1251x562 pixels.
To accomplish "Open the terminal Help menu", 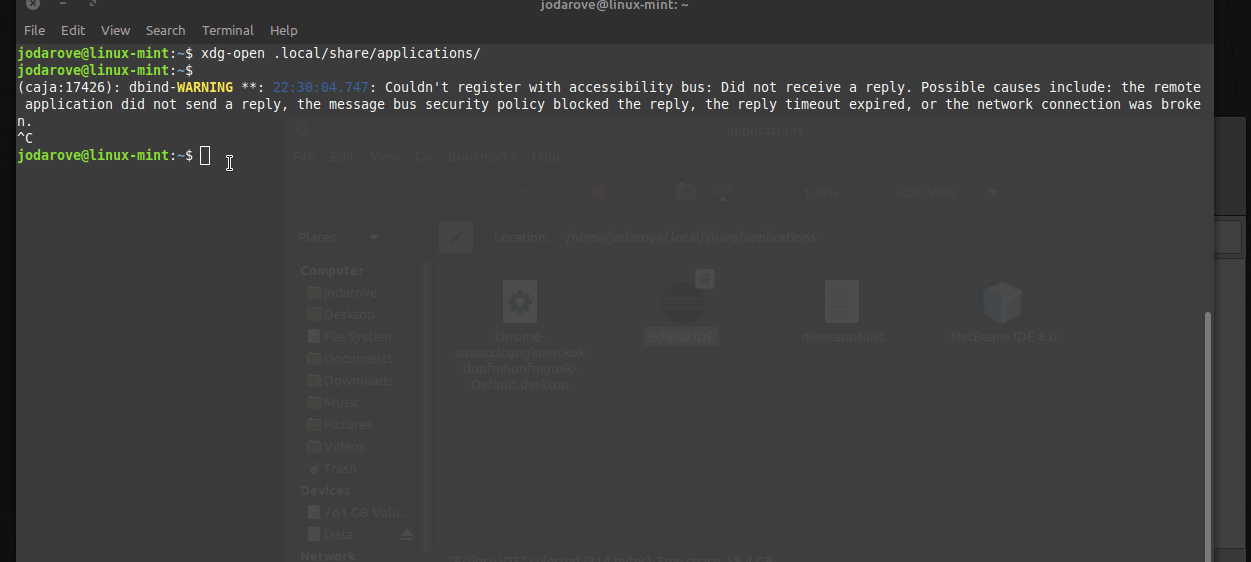I will 284,30.
